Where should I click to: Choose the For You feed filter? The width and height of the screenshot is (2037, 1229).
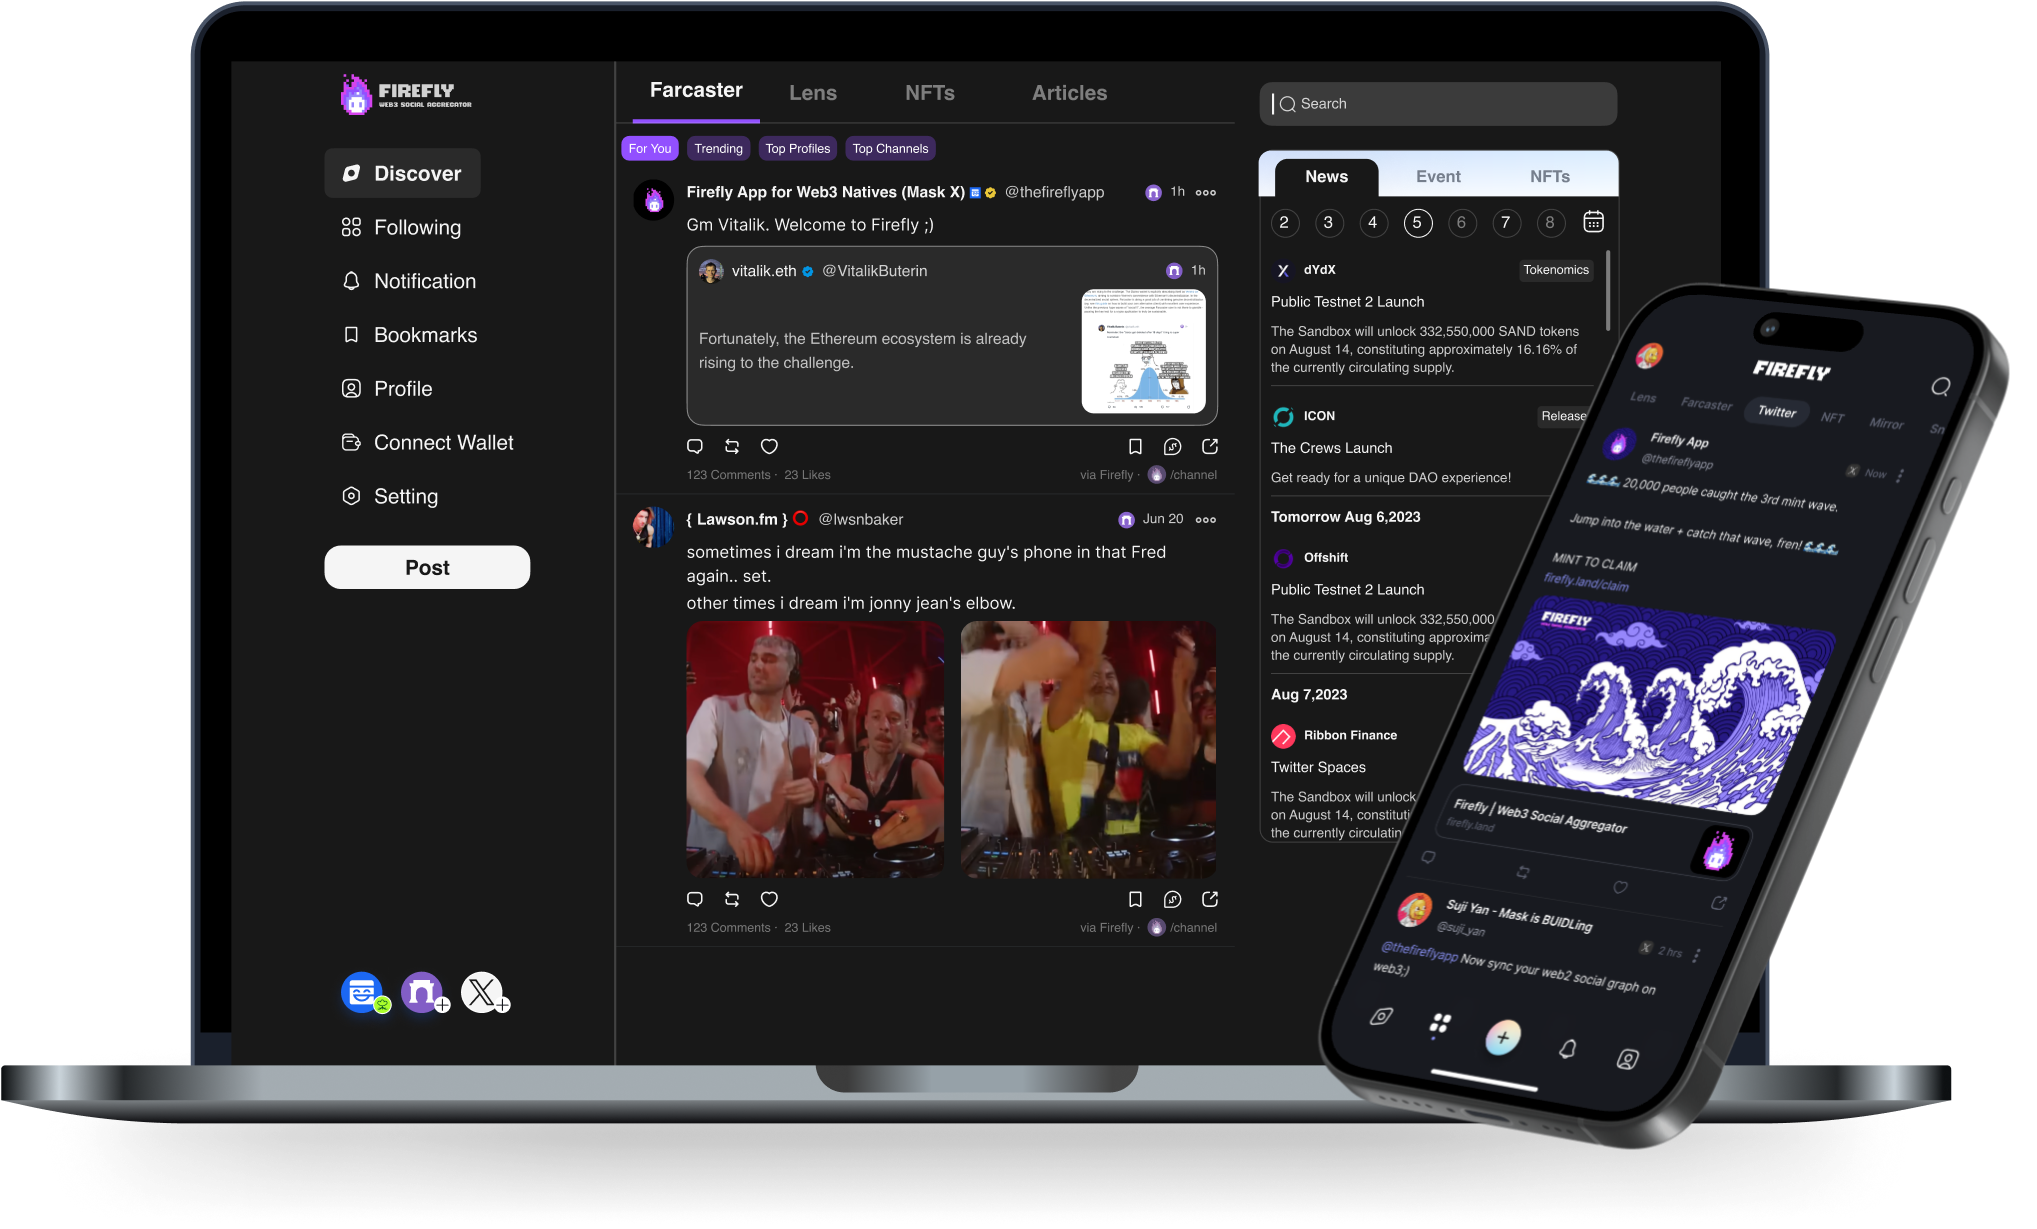(x=650, y=148)
